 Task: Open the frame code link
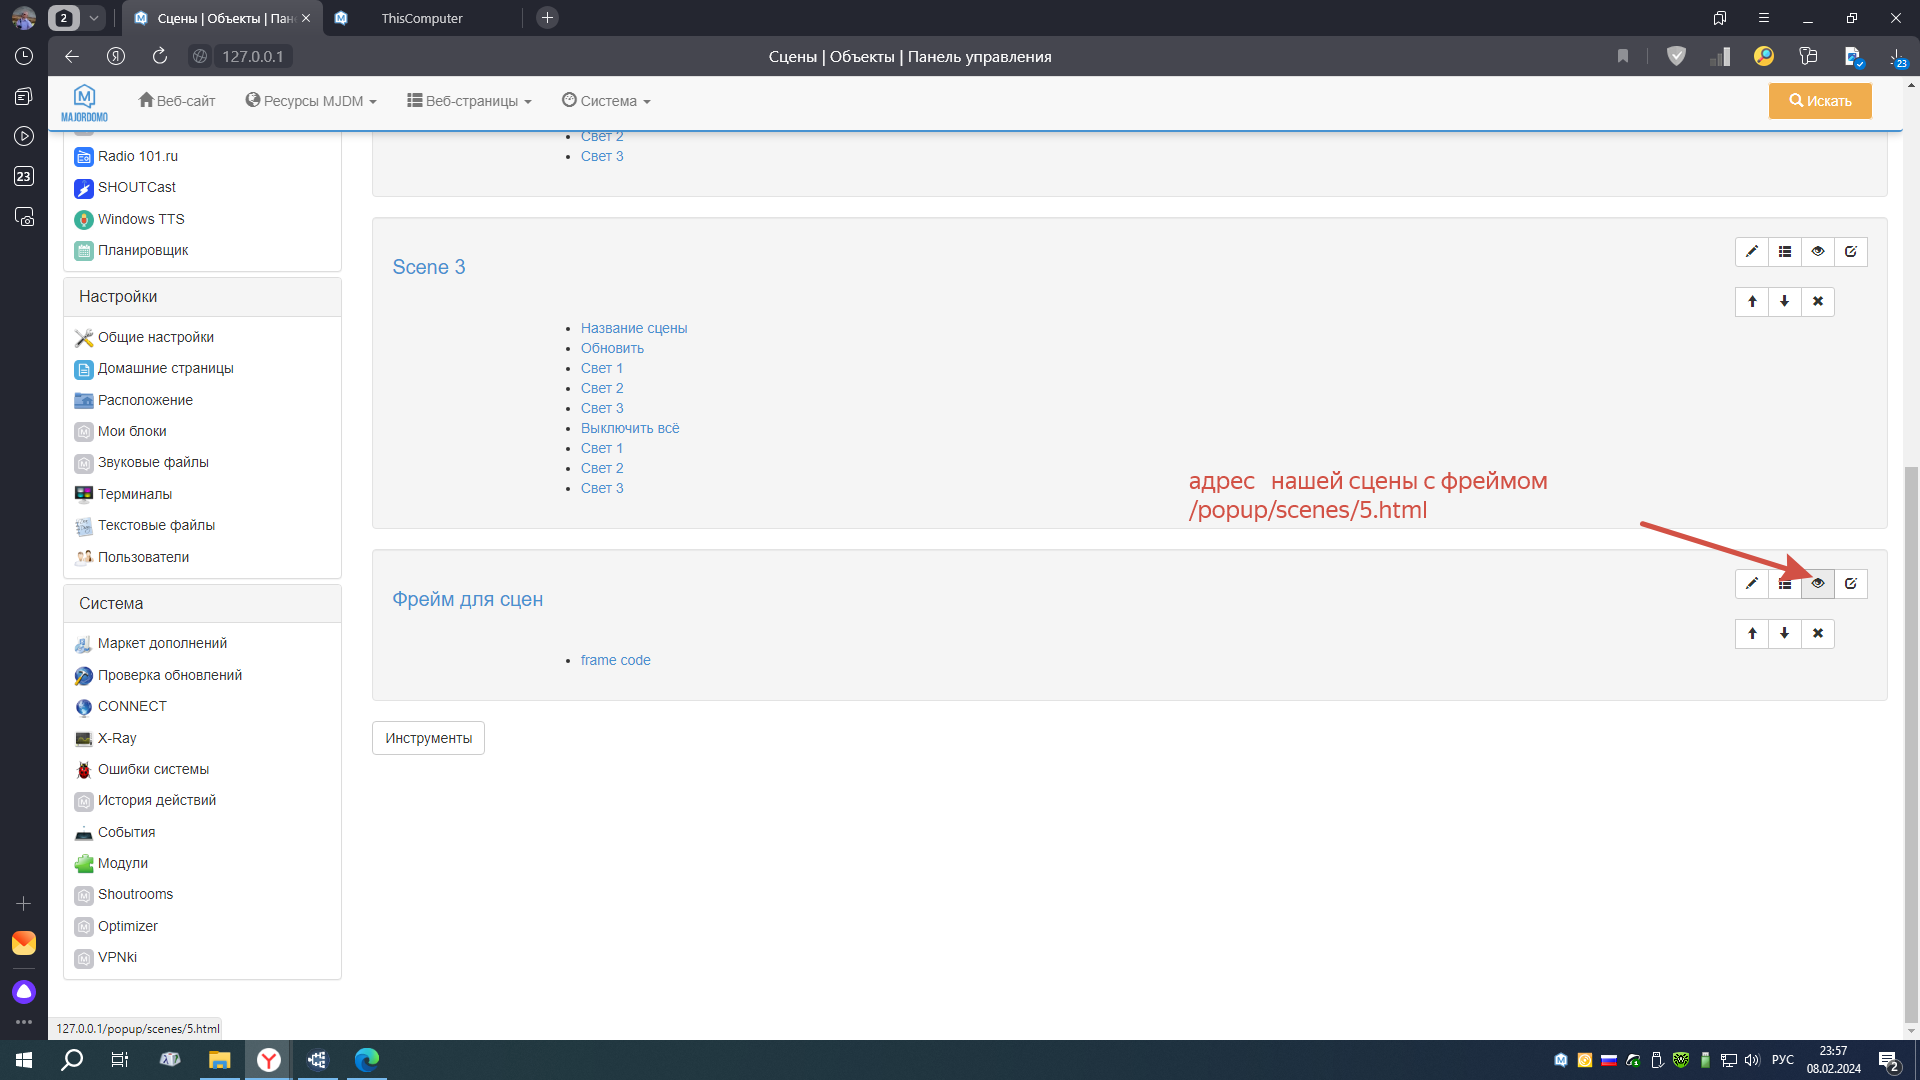pos(615,660)
